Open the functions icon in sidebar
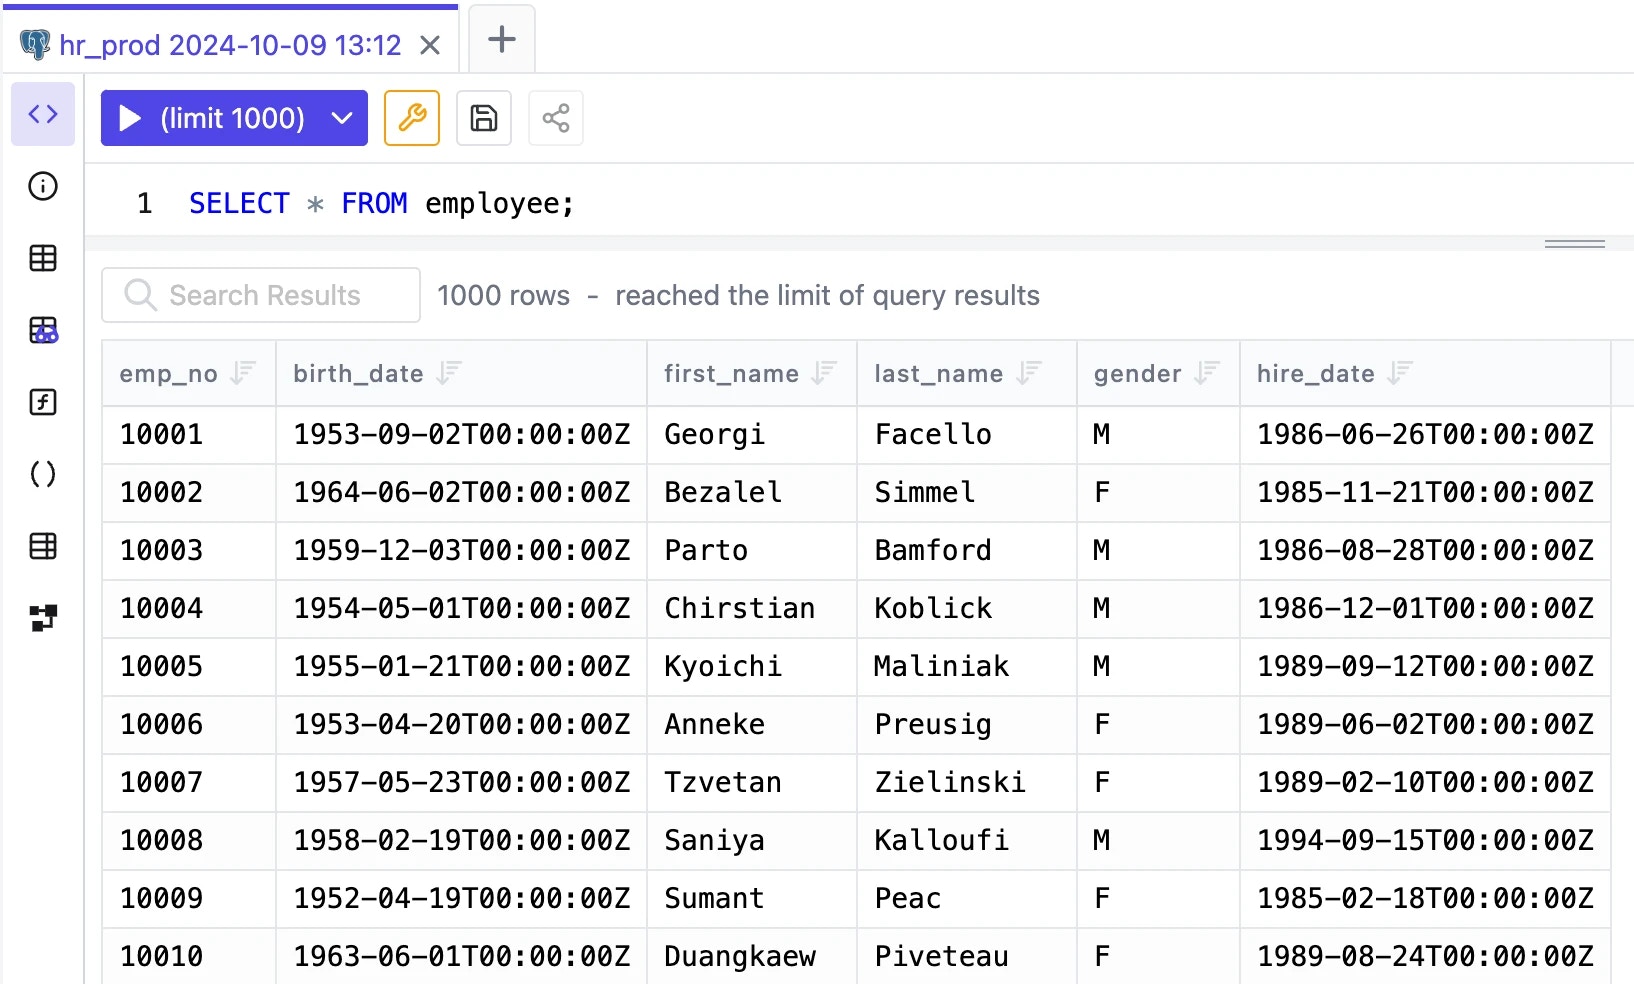 [43, 402]
